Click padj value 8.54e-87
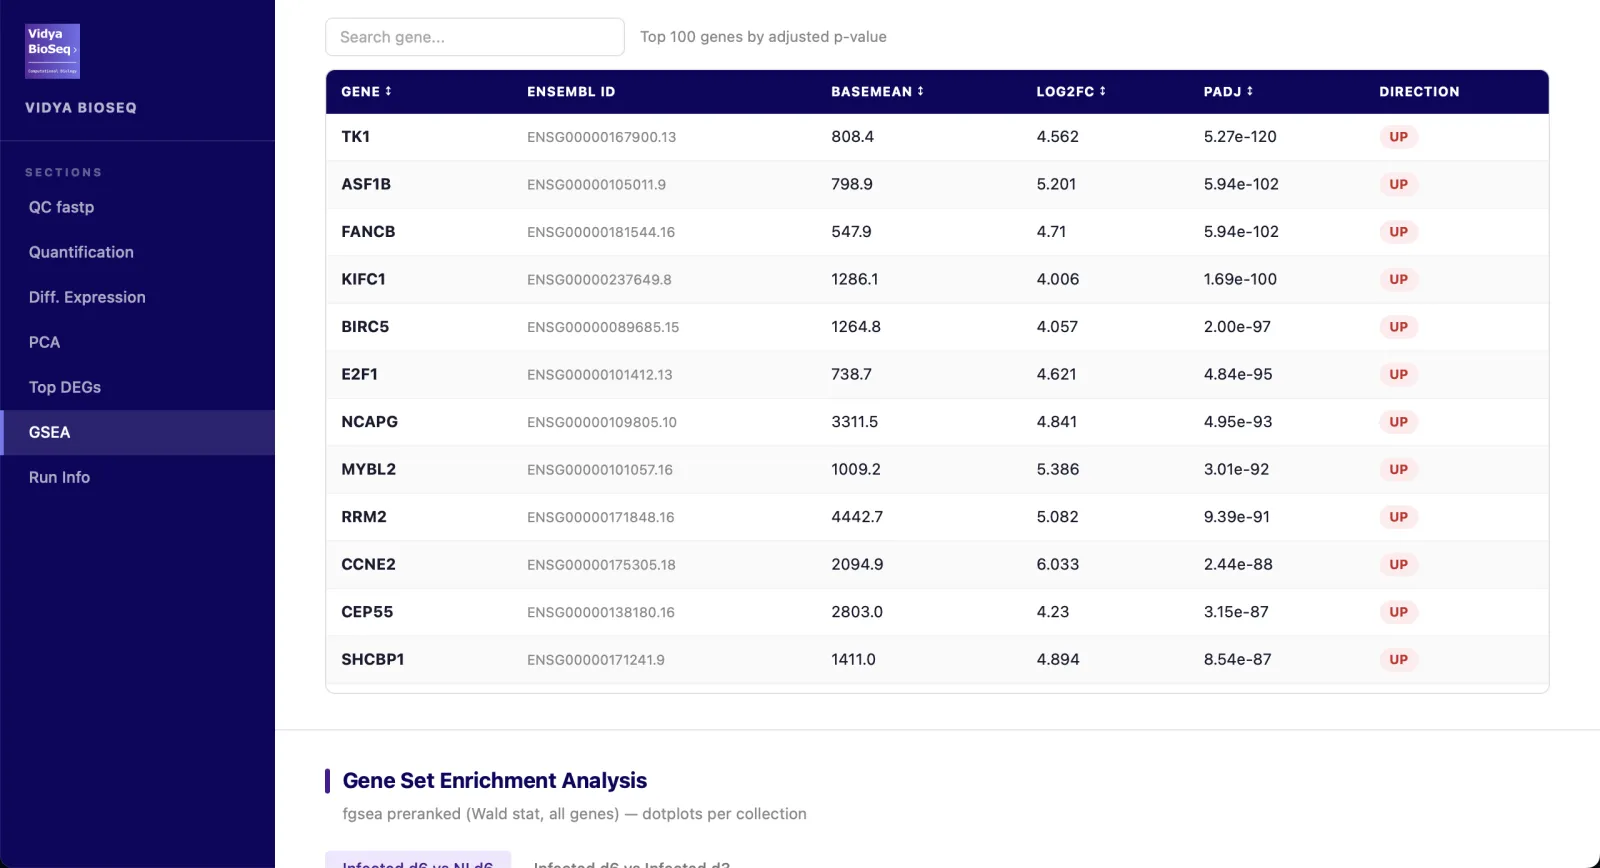The image size is (1600, 868). (x=1237, y=659)
